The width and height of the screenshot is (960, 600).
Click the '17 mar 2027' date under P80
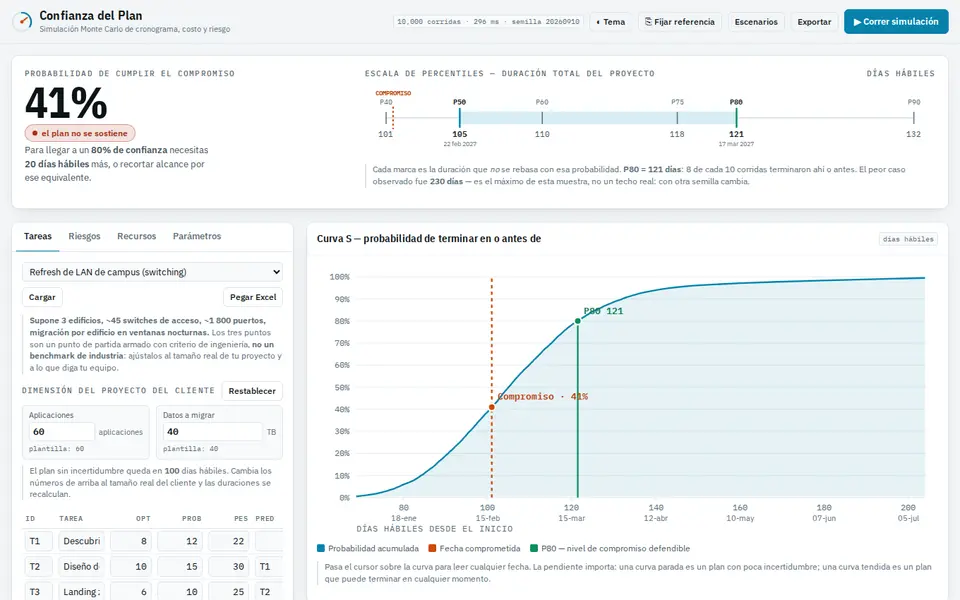tap(737, 144)
